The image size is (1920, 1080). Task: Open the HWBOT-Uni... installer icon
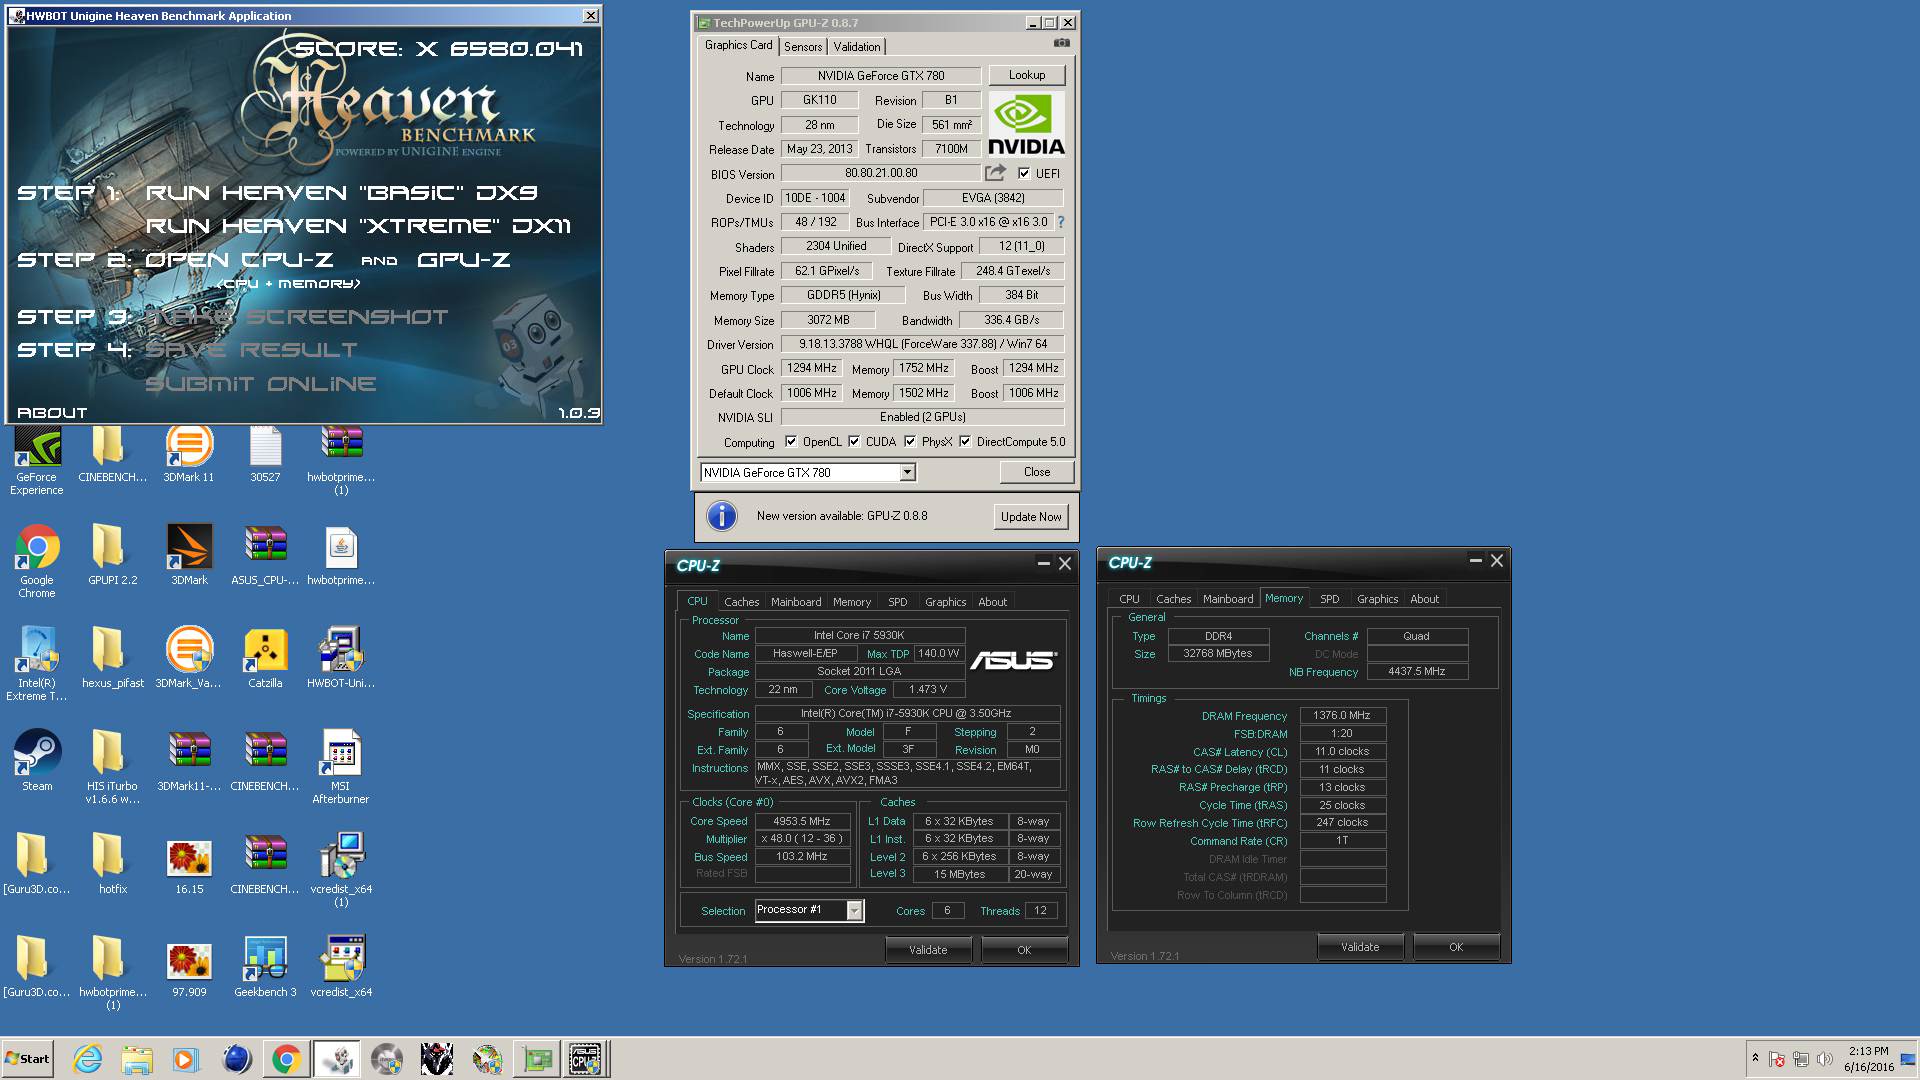coord(341,658)
